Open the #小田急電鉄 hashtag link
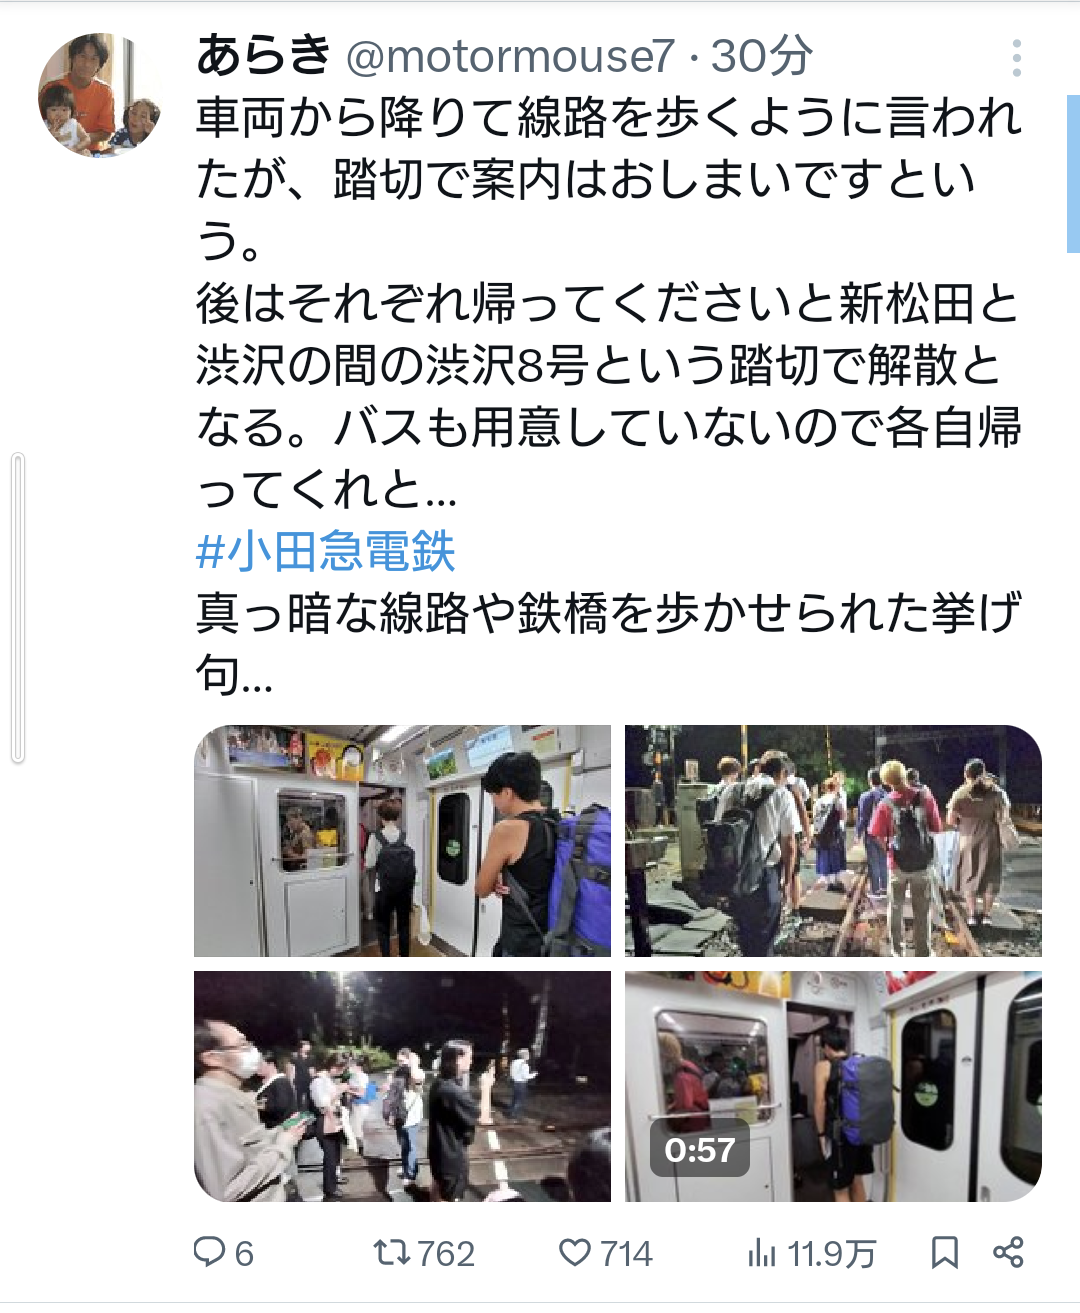 pos(325,551)
